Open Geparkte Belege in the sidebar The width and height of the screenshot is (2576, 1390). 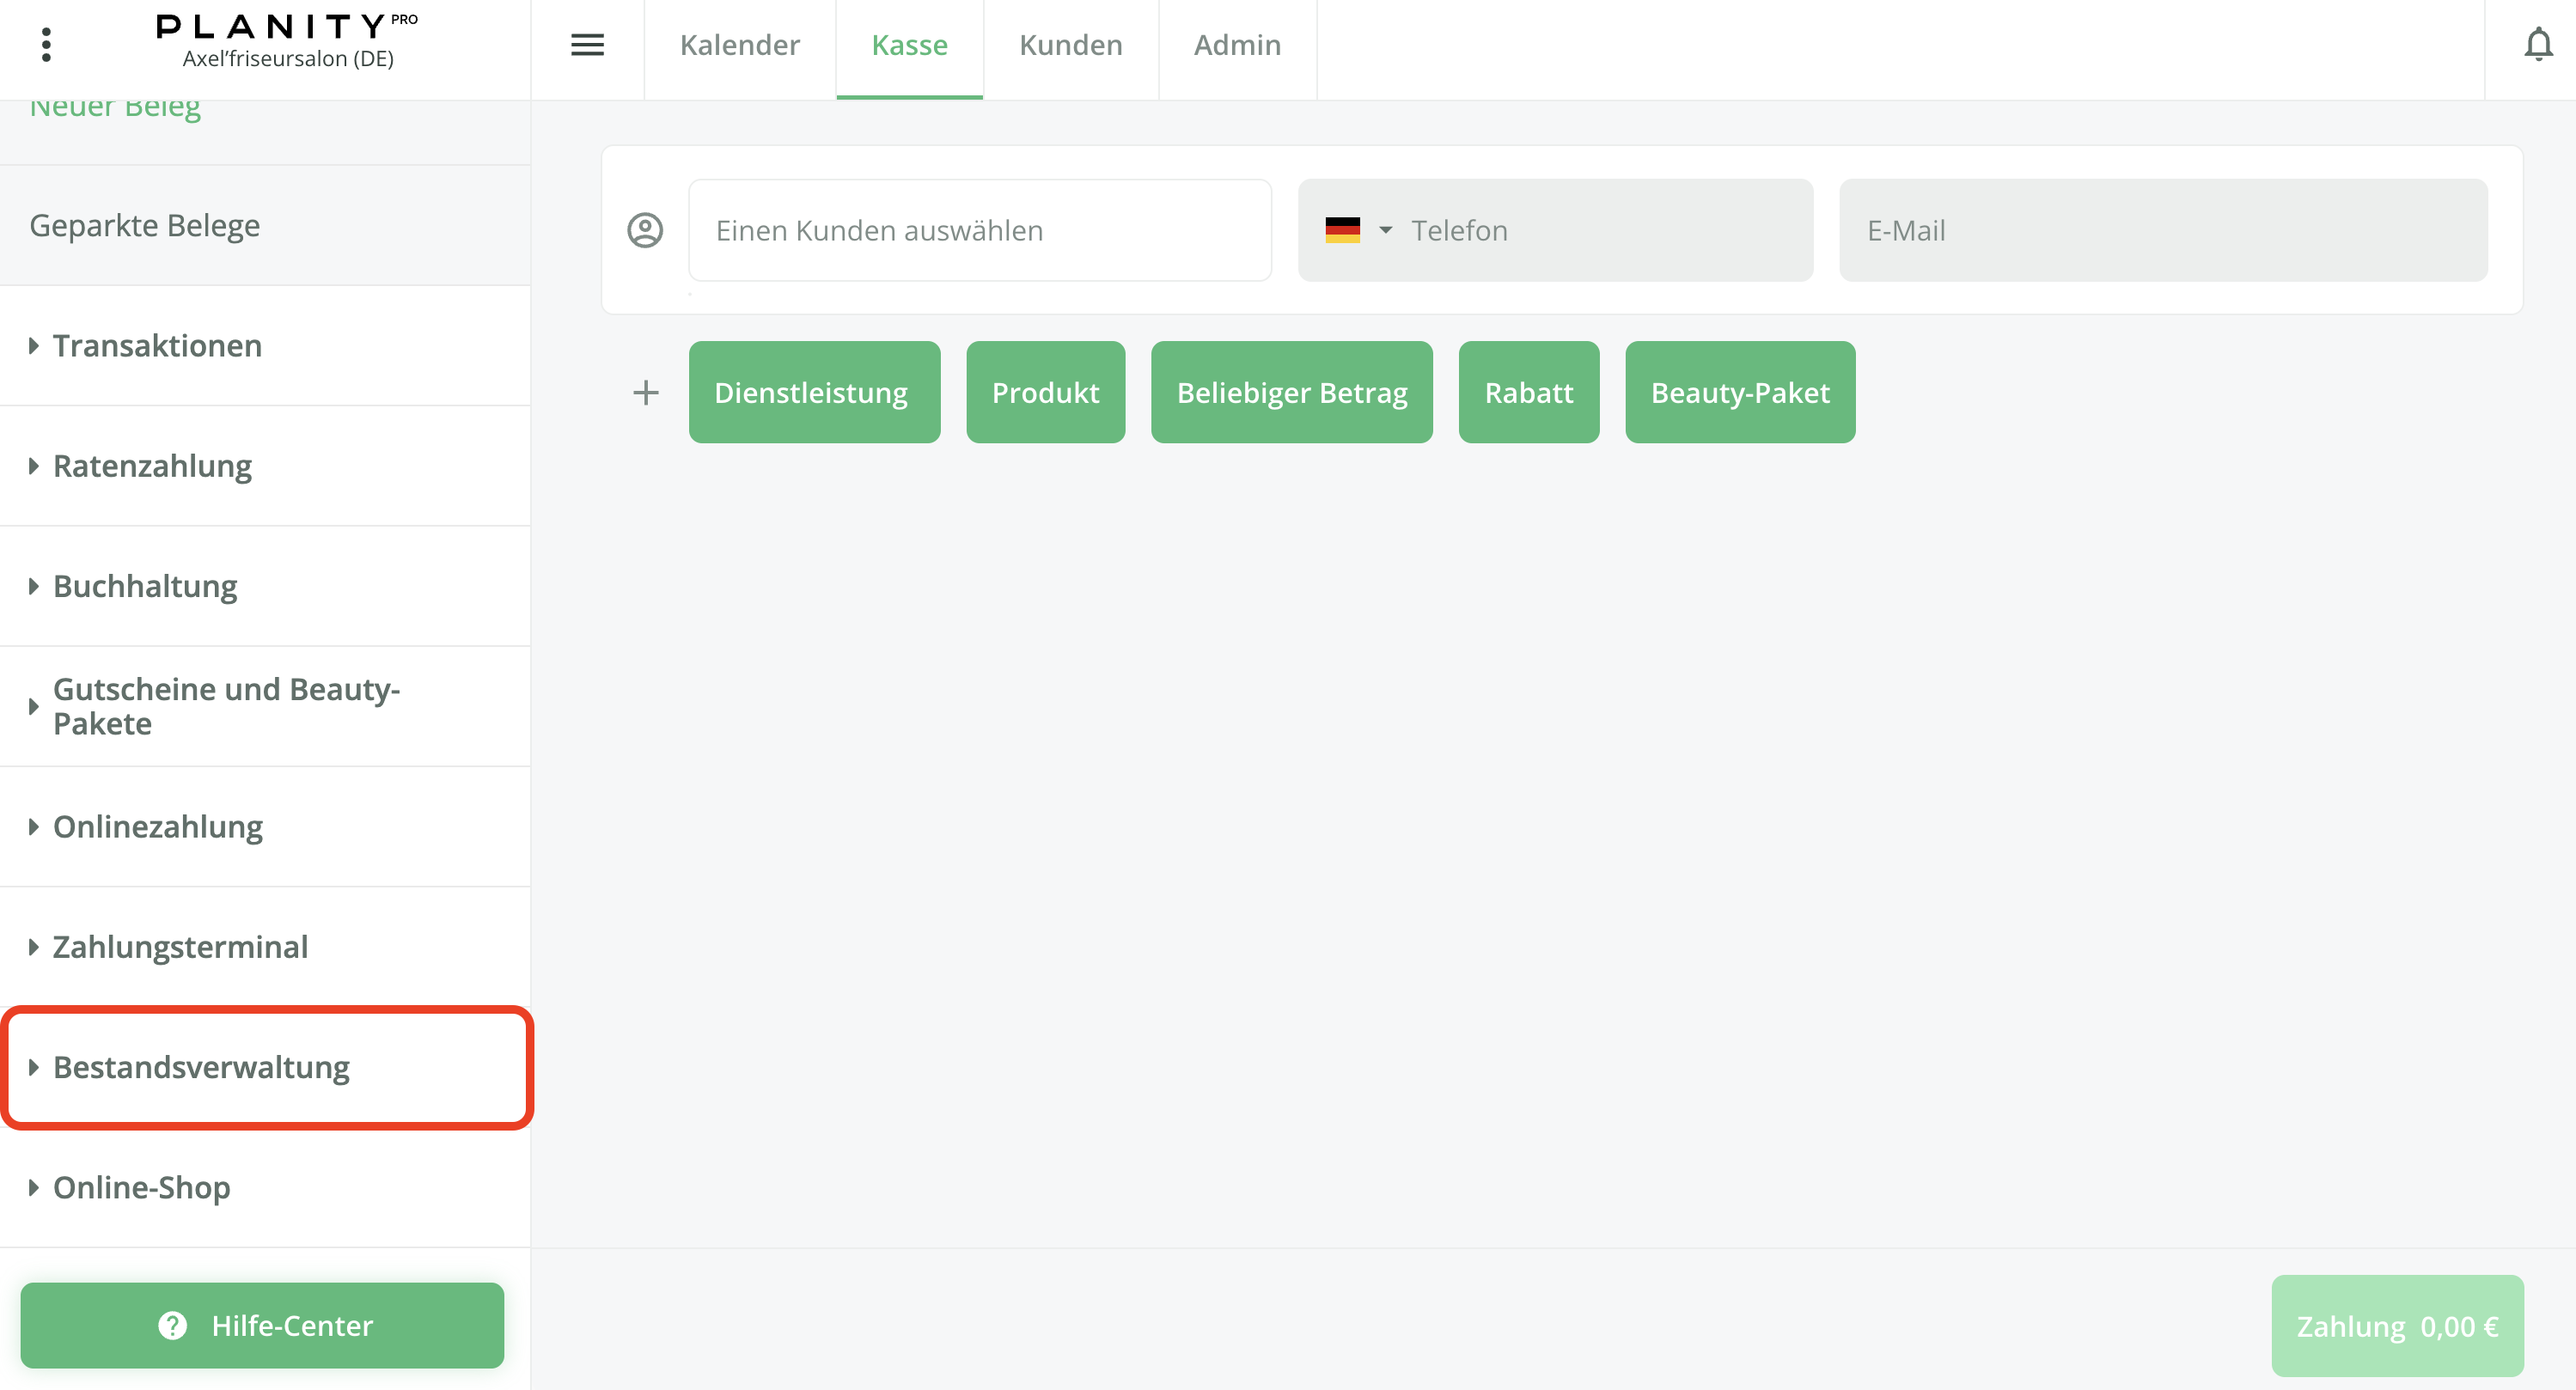144,226
